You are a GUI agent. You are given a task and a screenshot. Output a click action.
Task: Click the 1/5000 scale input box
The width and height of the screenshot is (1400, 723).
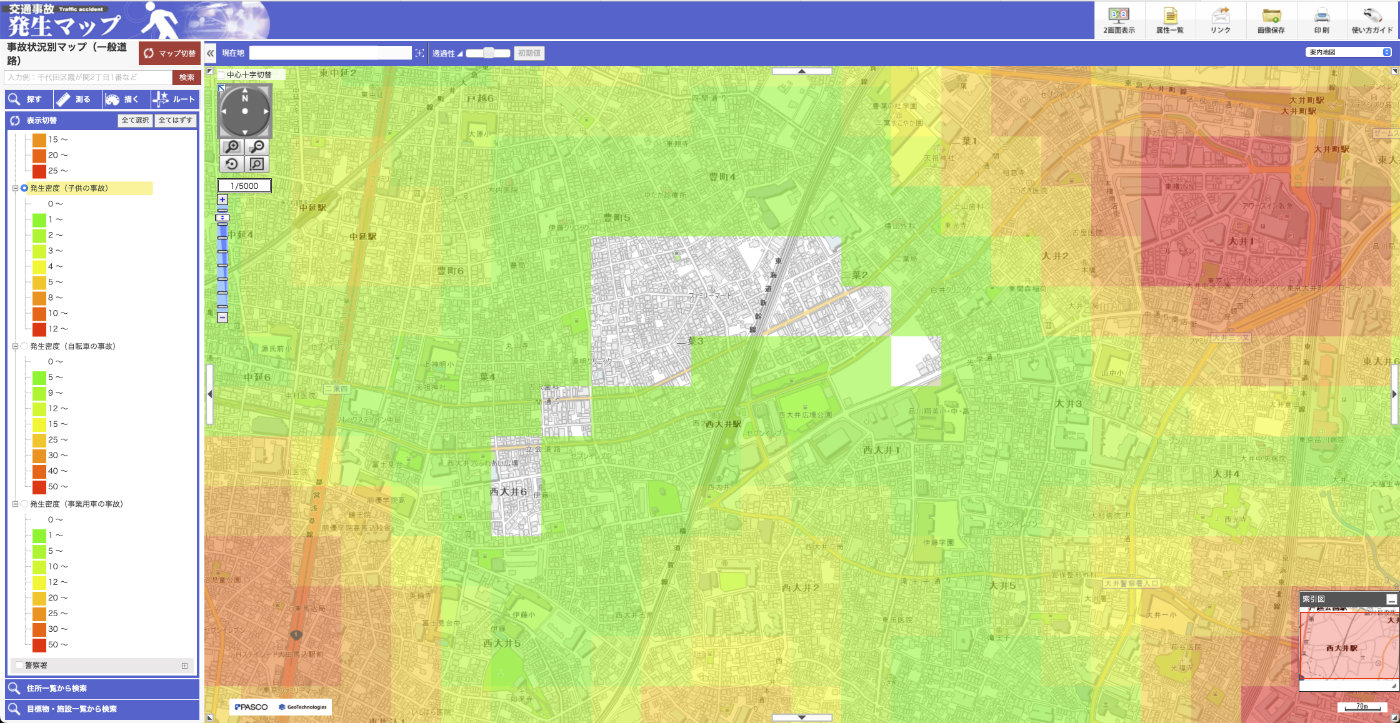245,186
